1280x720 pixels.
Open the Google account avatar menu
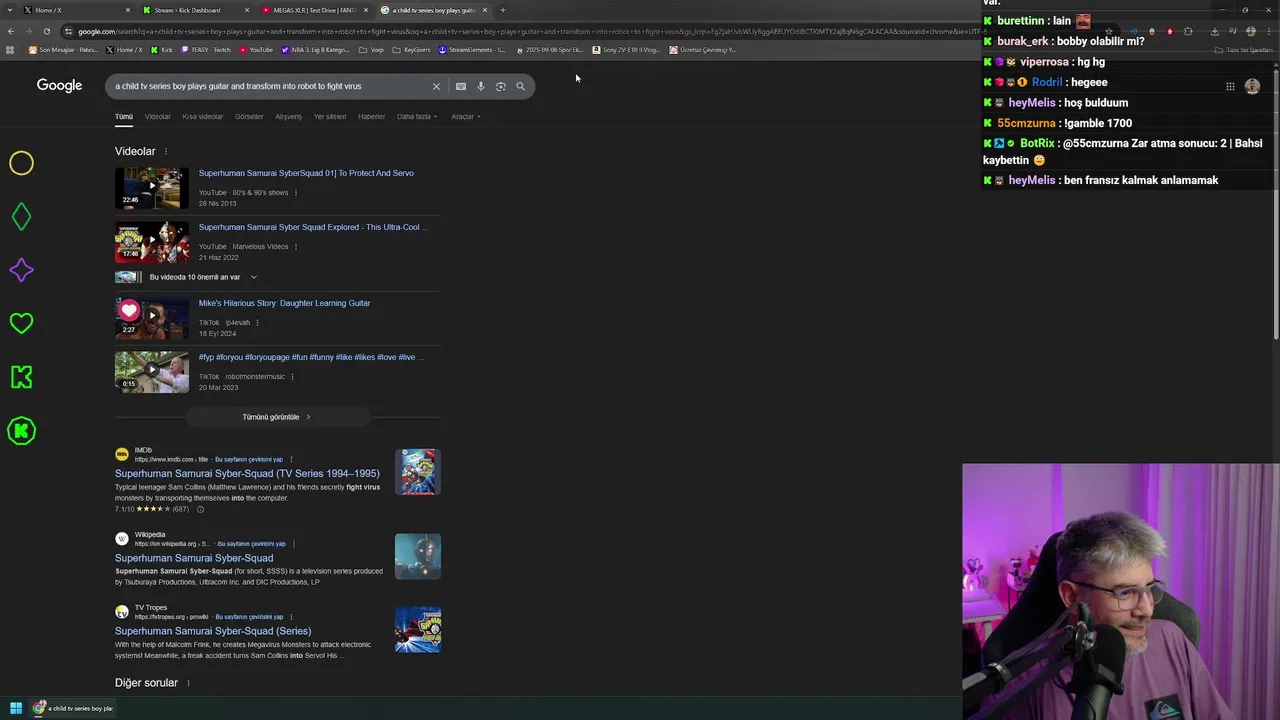click(1252, 86)
